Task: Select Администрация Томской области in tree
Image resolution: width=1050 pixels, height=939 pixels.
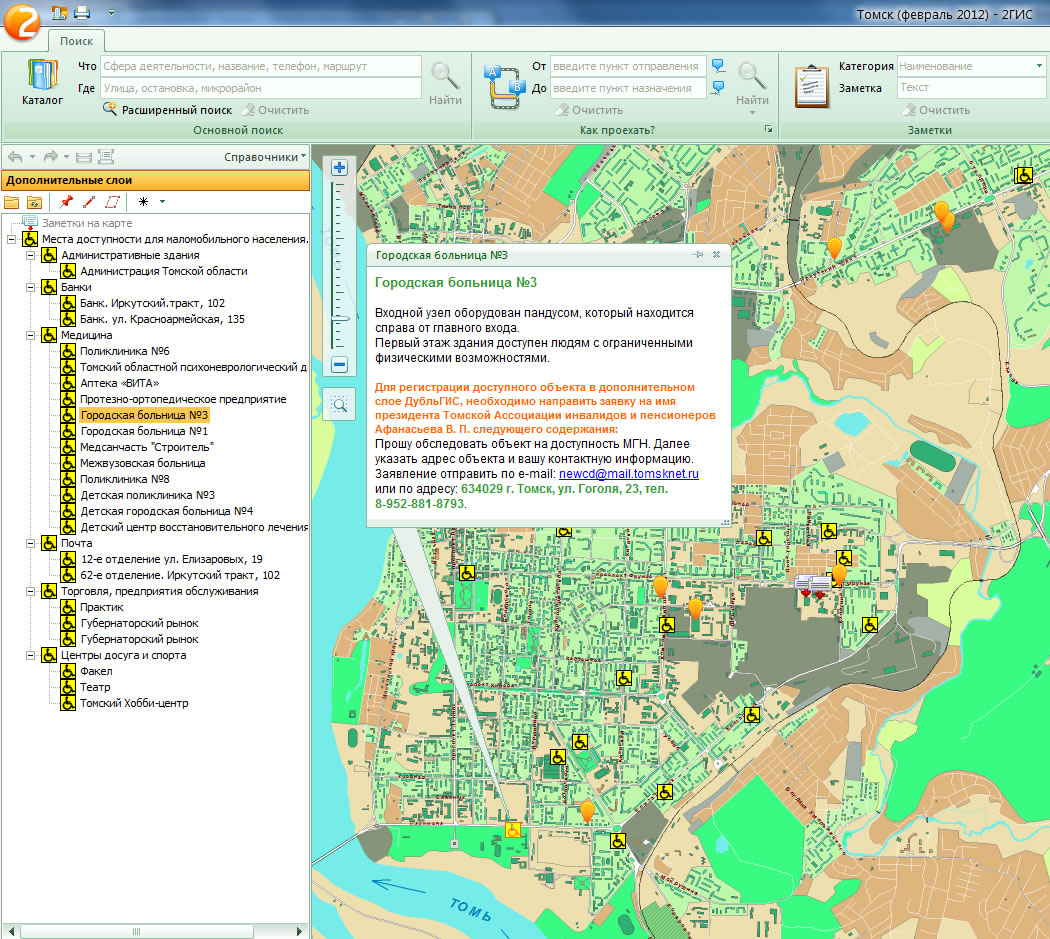Action: click(163, 271)
